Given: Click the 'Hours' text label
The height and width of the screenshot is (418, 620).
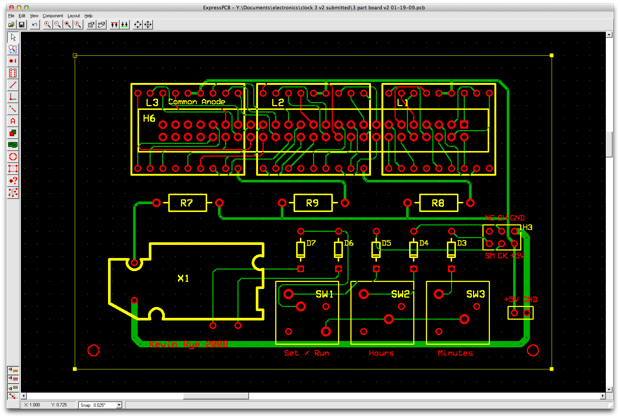Looking at the screenshot, I should click(381, 353).
